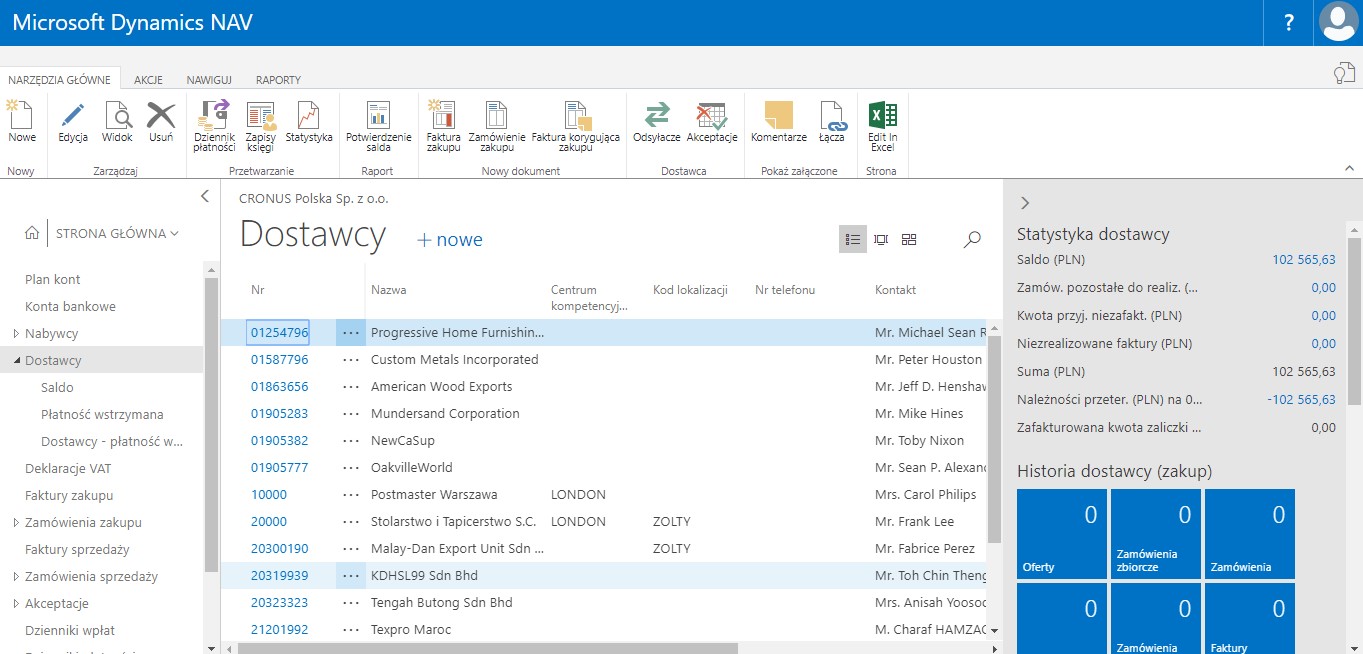Switch to the AKCJE ribbon tab
This screenshot has height=654, width=1363.
click(148, 79)
